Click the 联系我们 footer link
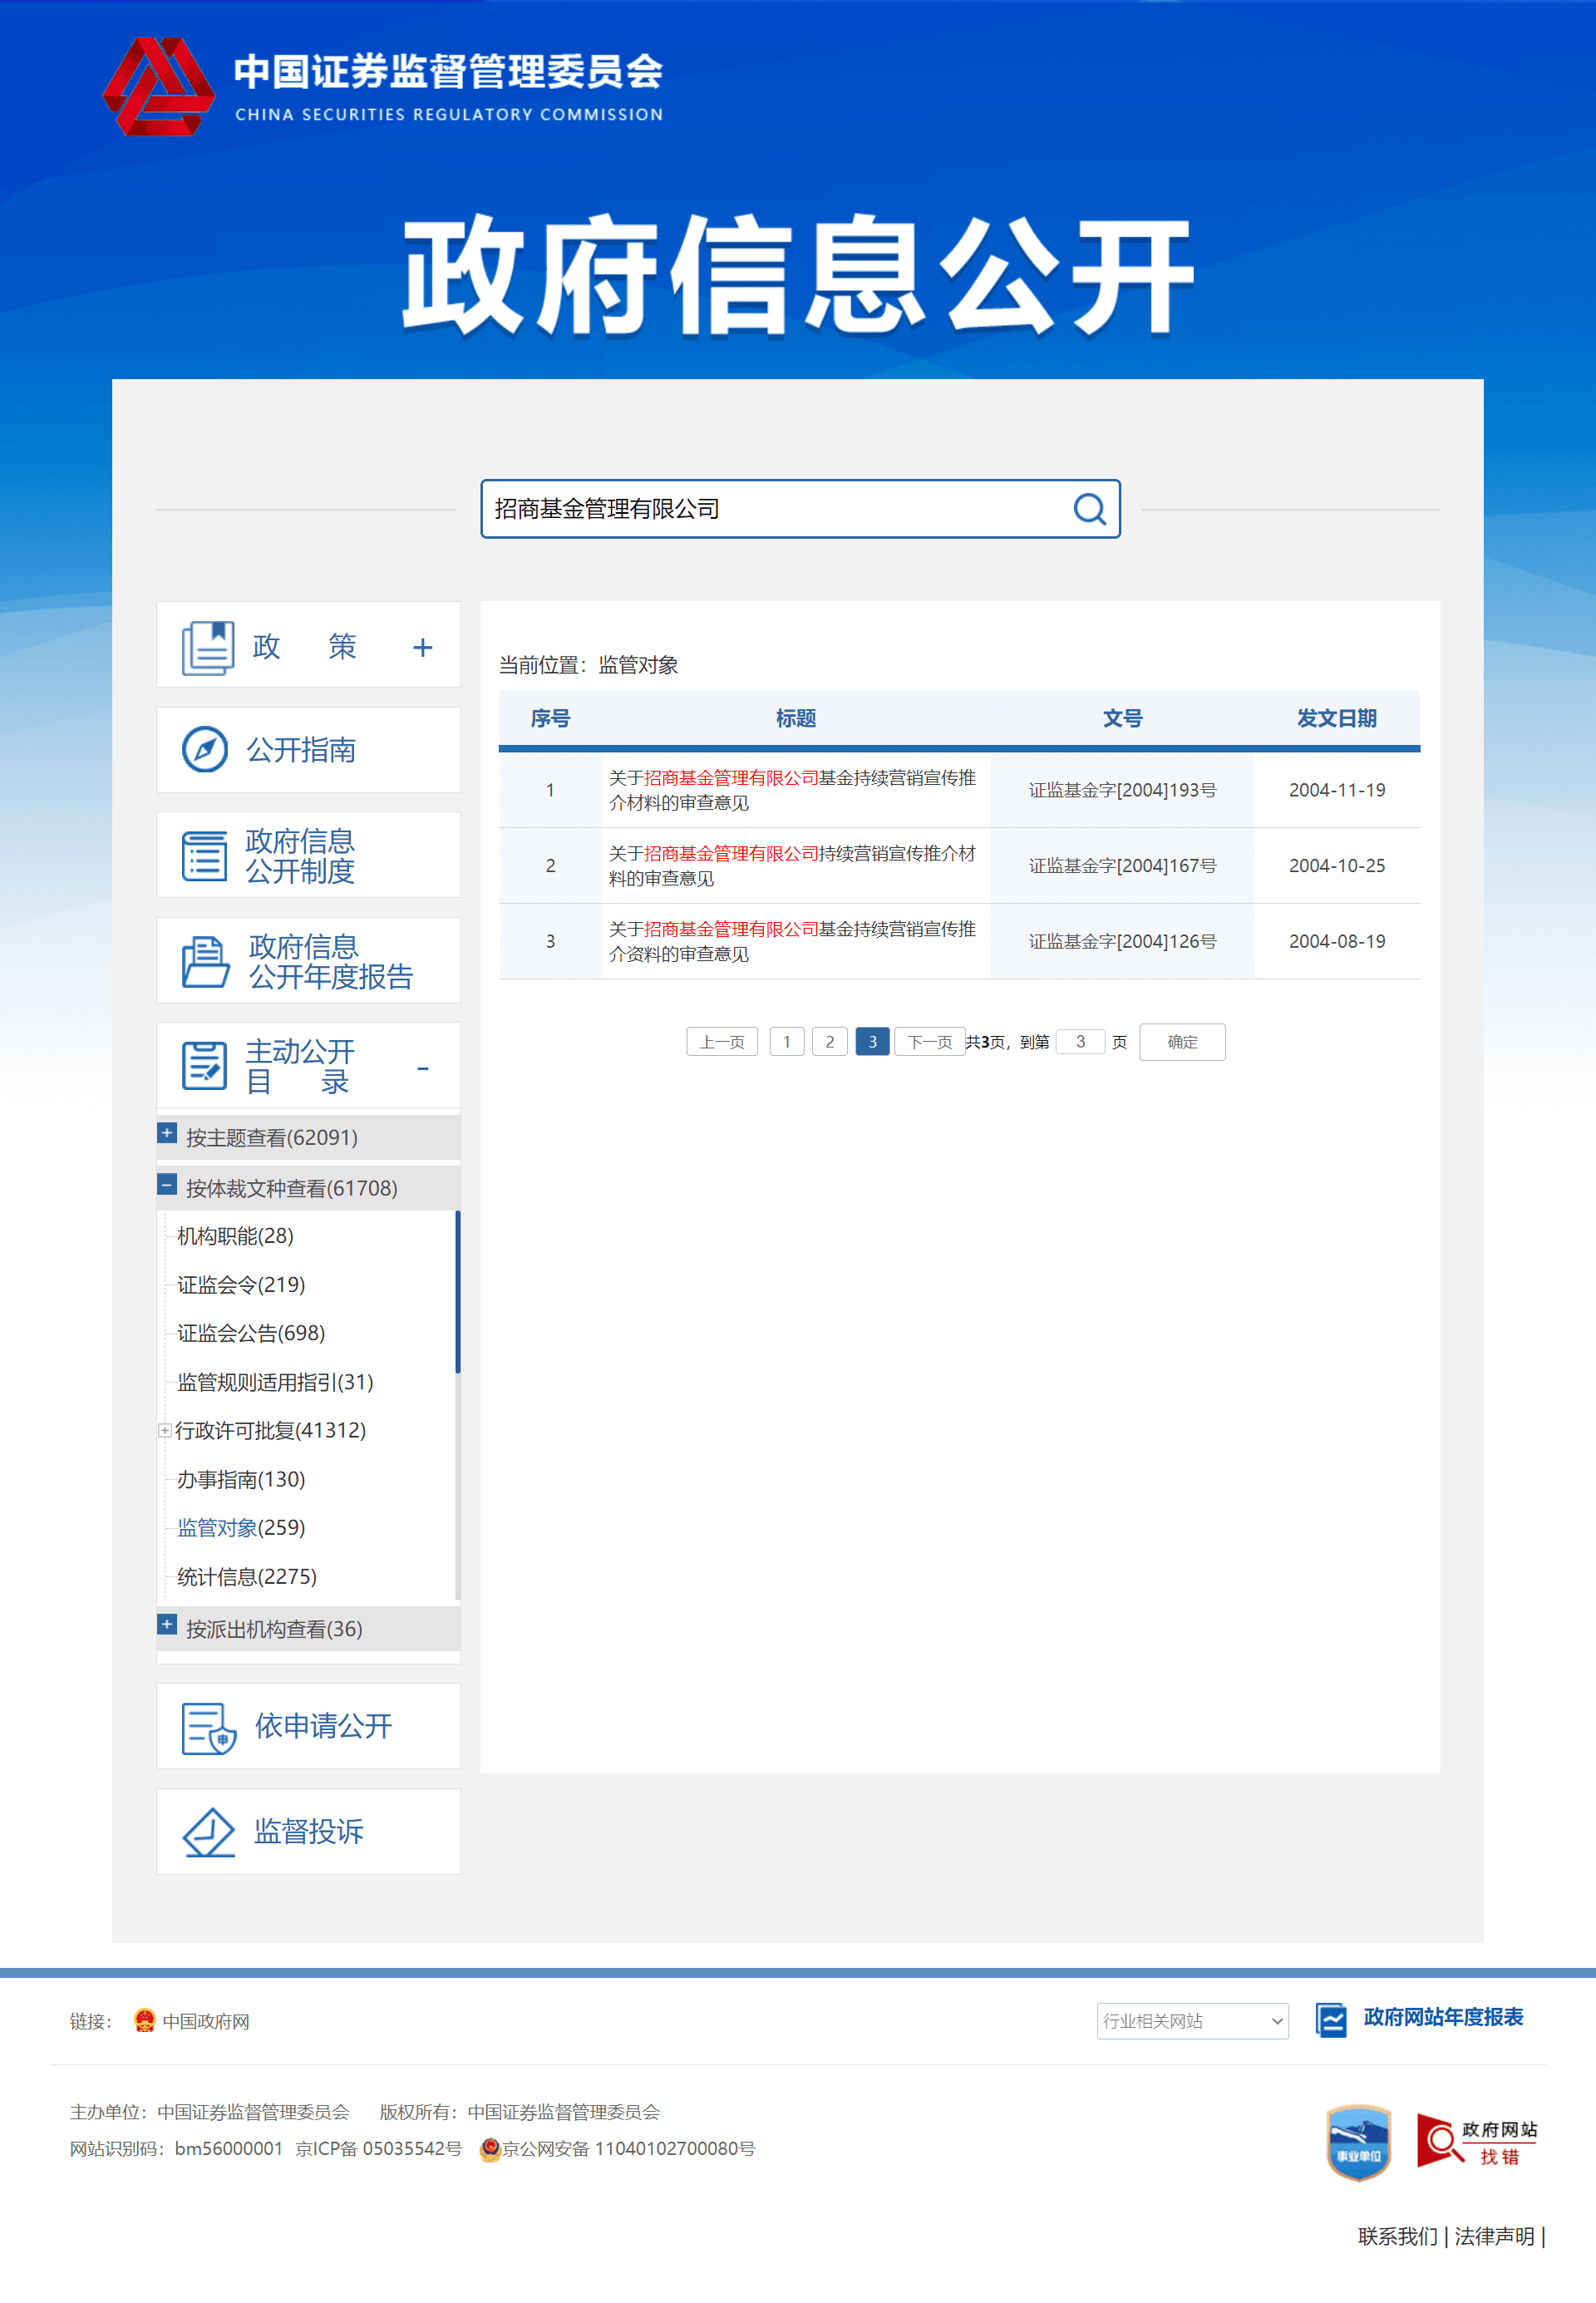The height and width of the screenshot is (2303, 1596). (x=1397, y=2236)
